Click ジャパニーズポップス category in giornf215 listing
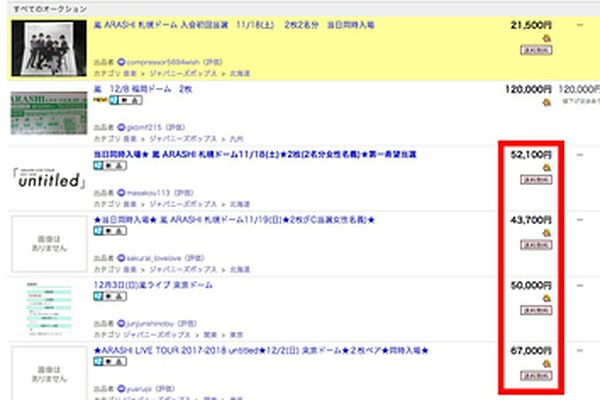This screenshot has width=600, height=400. (x=183, y=139)
